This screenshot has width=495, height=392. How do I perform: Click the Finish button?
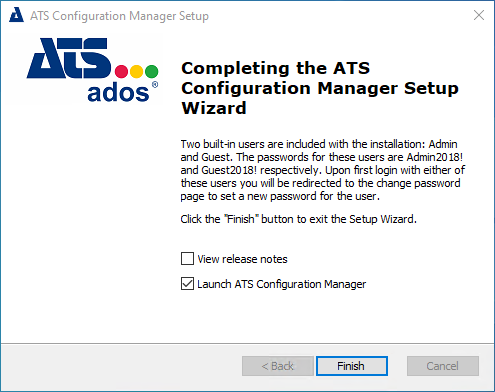click(352, 366)
